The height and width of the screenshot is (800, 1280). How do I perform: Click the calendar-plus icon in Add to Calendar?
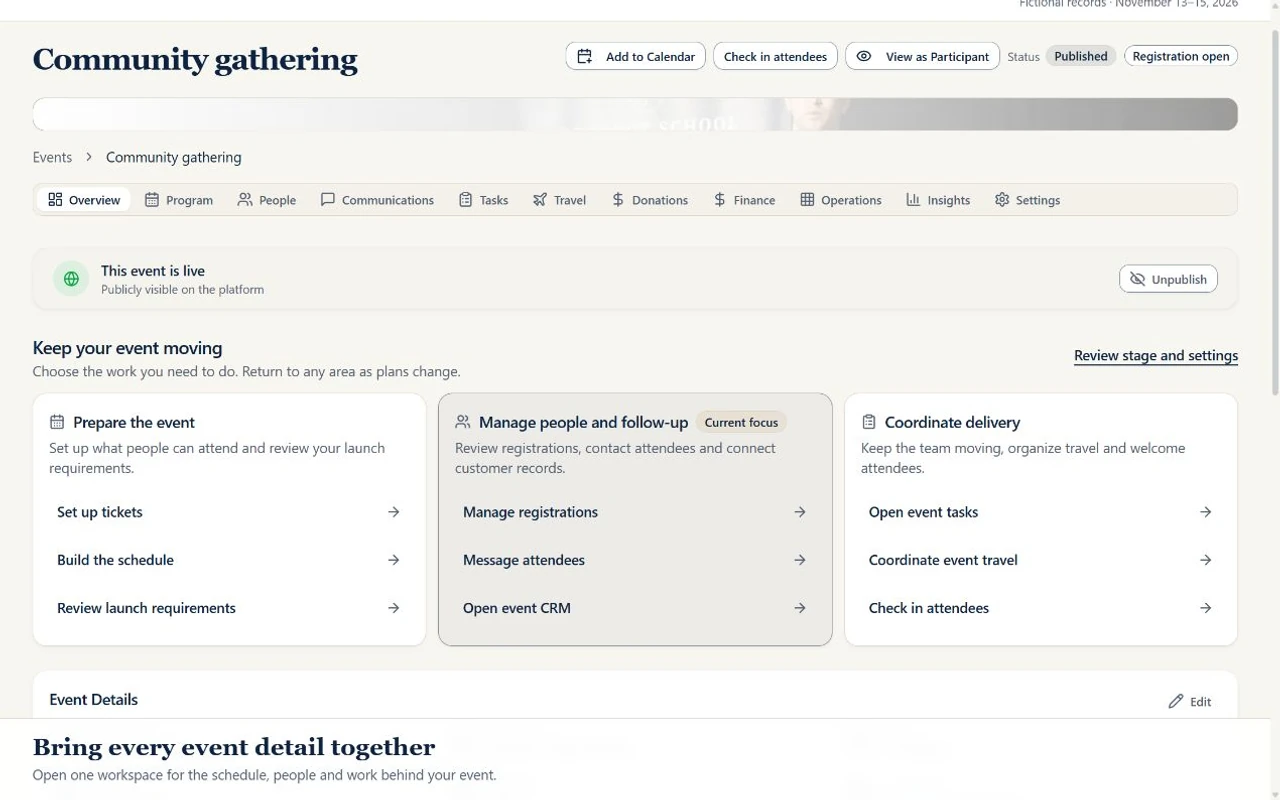pyautogui.click(x=585, y=56)
